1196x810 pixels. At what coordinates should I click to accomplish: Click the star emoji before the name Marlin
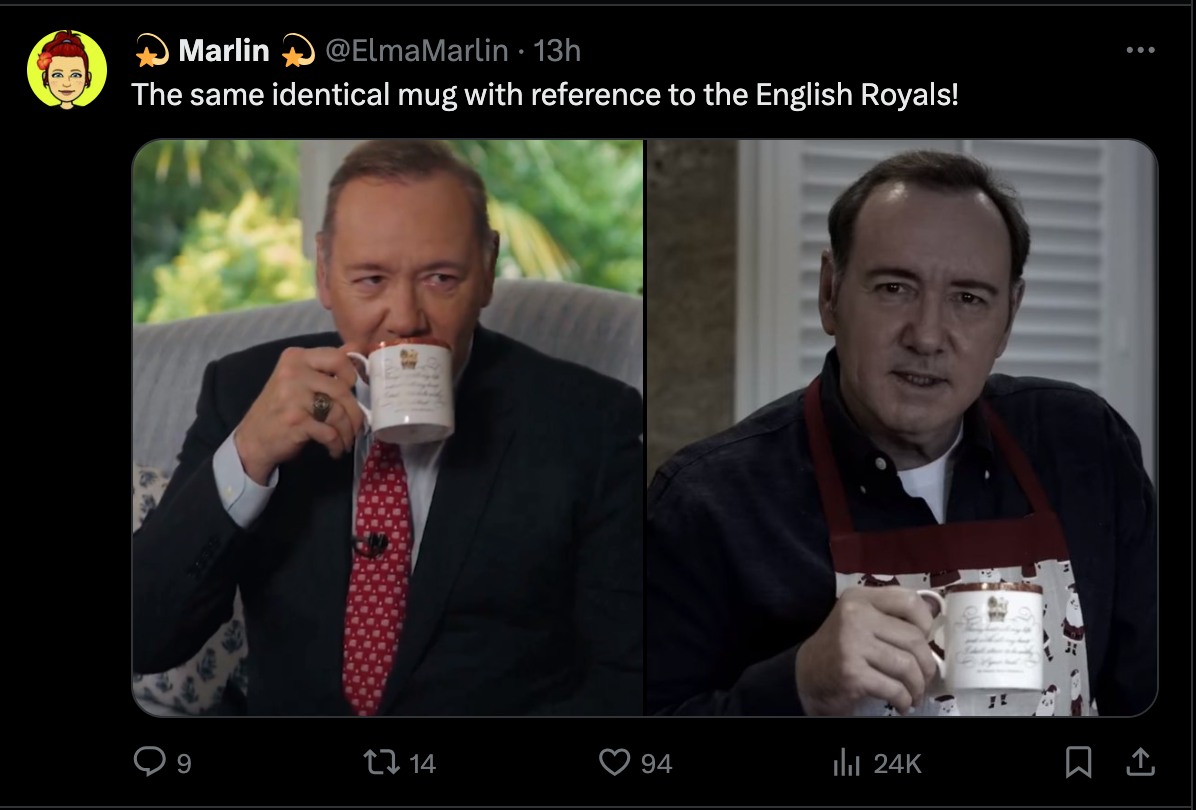[x=152, y=50]
